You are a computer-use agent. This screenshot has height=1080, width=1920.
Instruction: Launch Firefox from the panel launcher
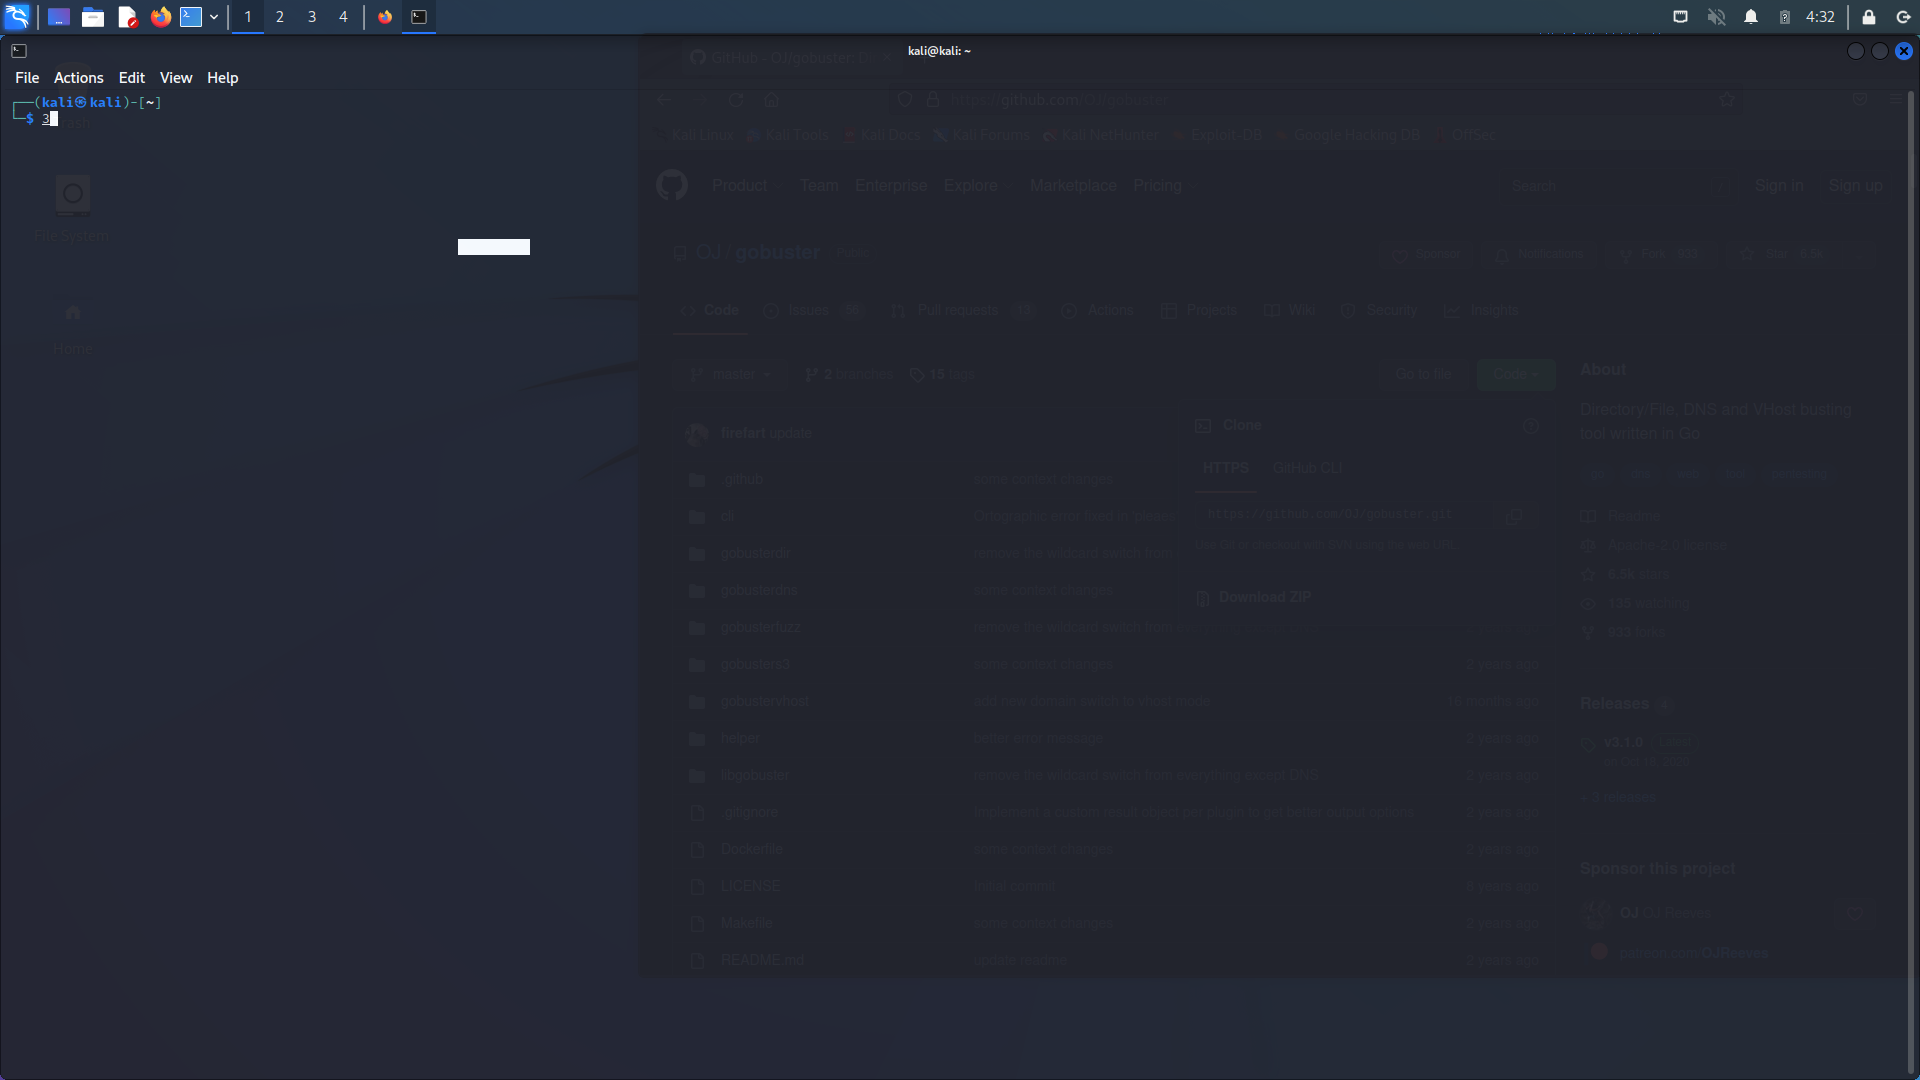(160, 17)
